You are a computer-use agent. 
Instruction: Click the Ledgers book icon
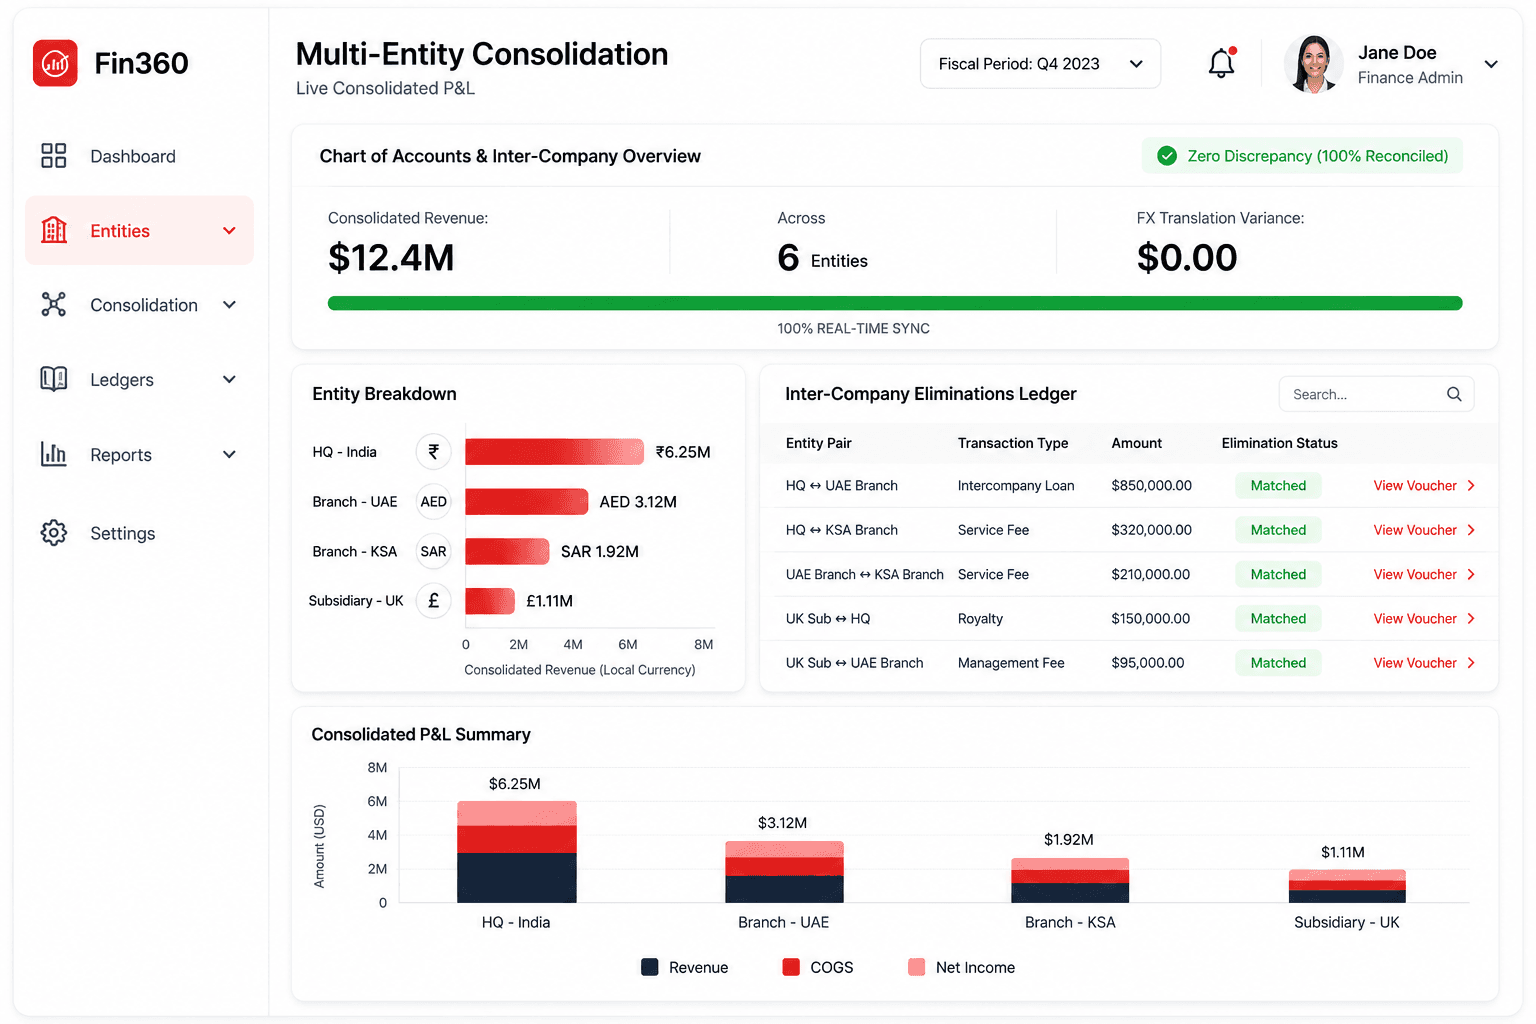(54, 379)
